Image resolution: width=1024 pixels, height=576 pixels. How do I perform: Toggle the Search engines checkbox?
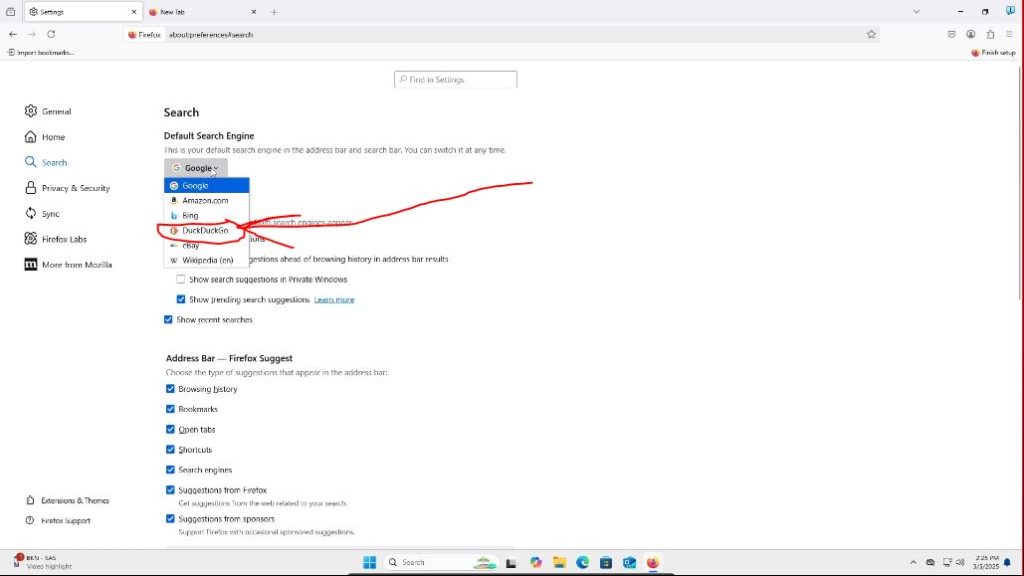pos(170,470)
